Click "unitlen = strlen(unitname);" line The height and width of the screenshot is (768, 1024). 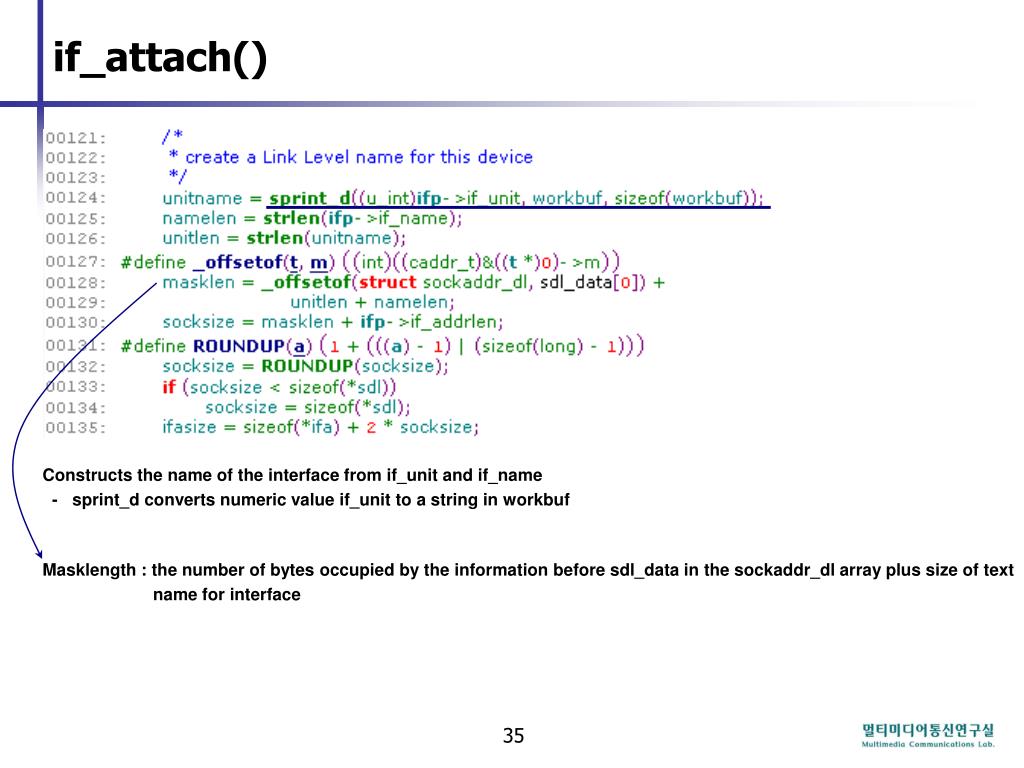pyautogui.click(x=284, y=238)
